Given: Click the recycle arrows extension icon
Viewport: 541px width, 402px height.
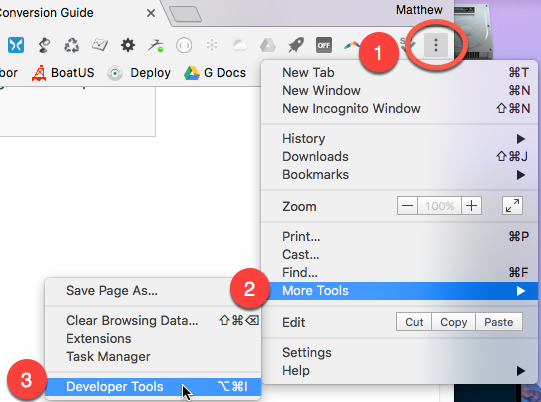Looking at the screenshot, I should [x=72, y=45].
